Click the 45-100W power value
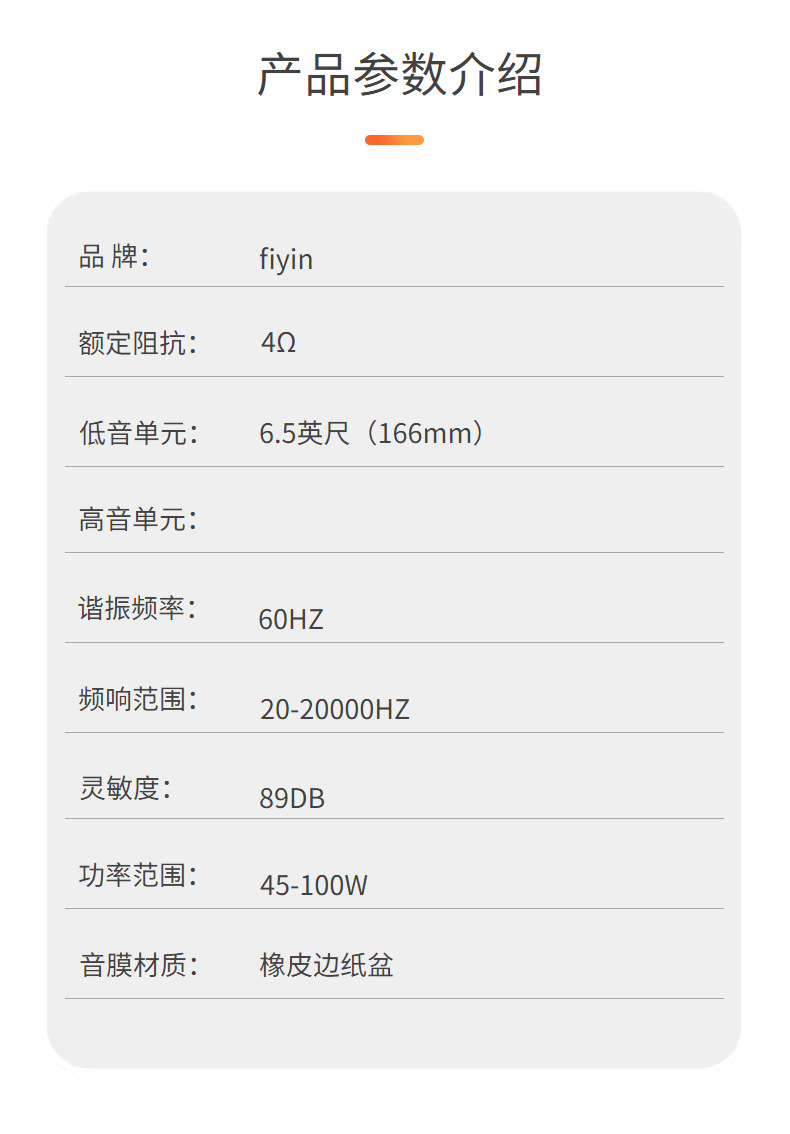 point(314,886)
